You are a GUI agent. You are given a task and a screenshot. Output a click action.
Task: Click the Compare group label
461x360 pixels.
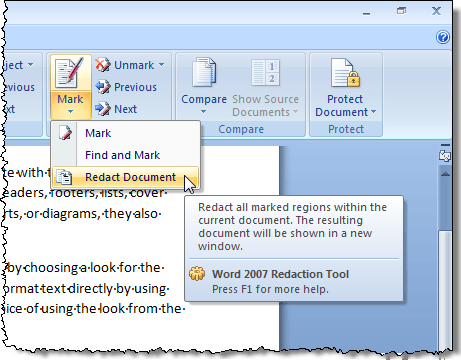pos(241,129)
